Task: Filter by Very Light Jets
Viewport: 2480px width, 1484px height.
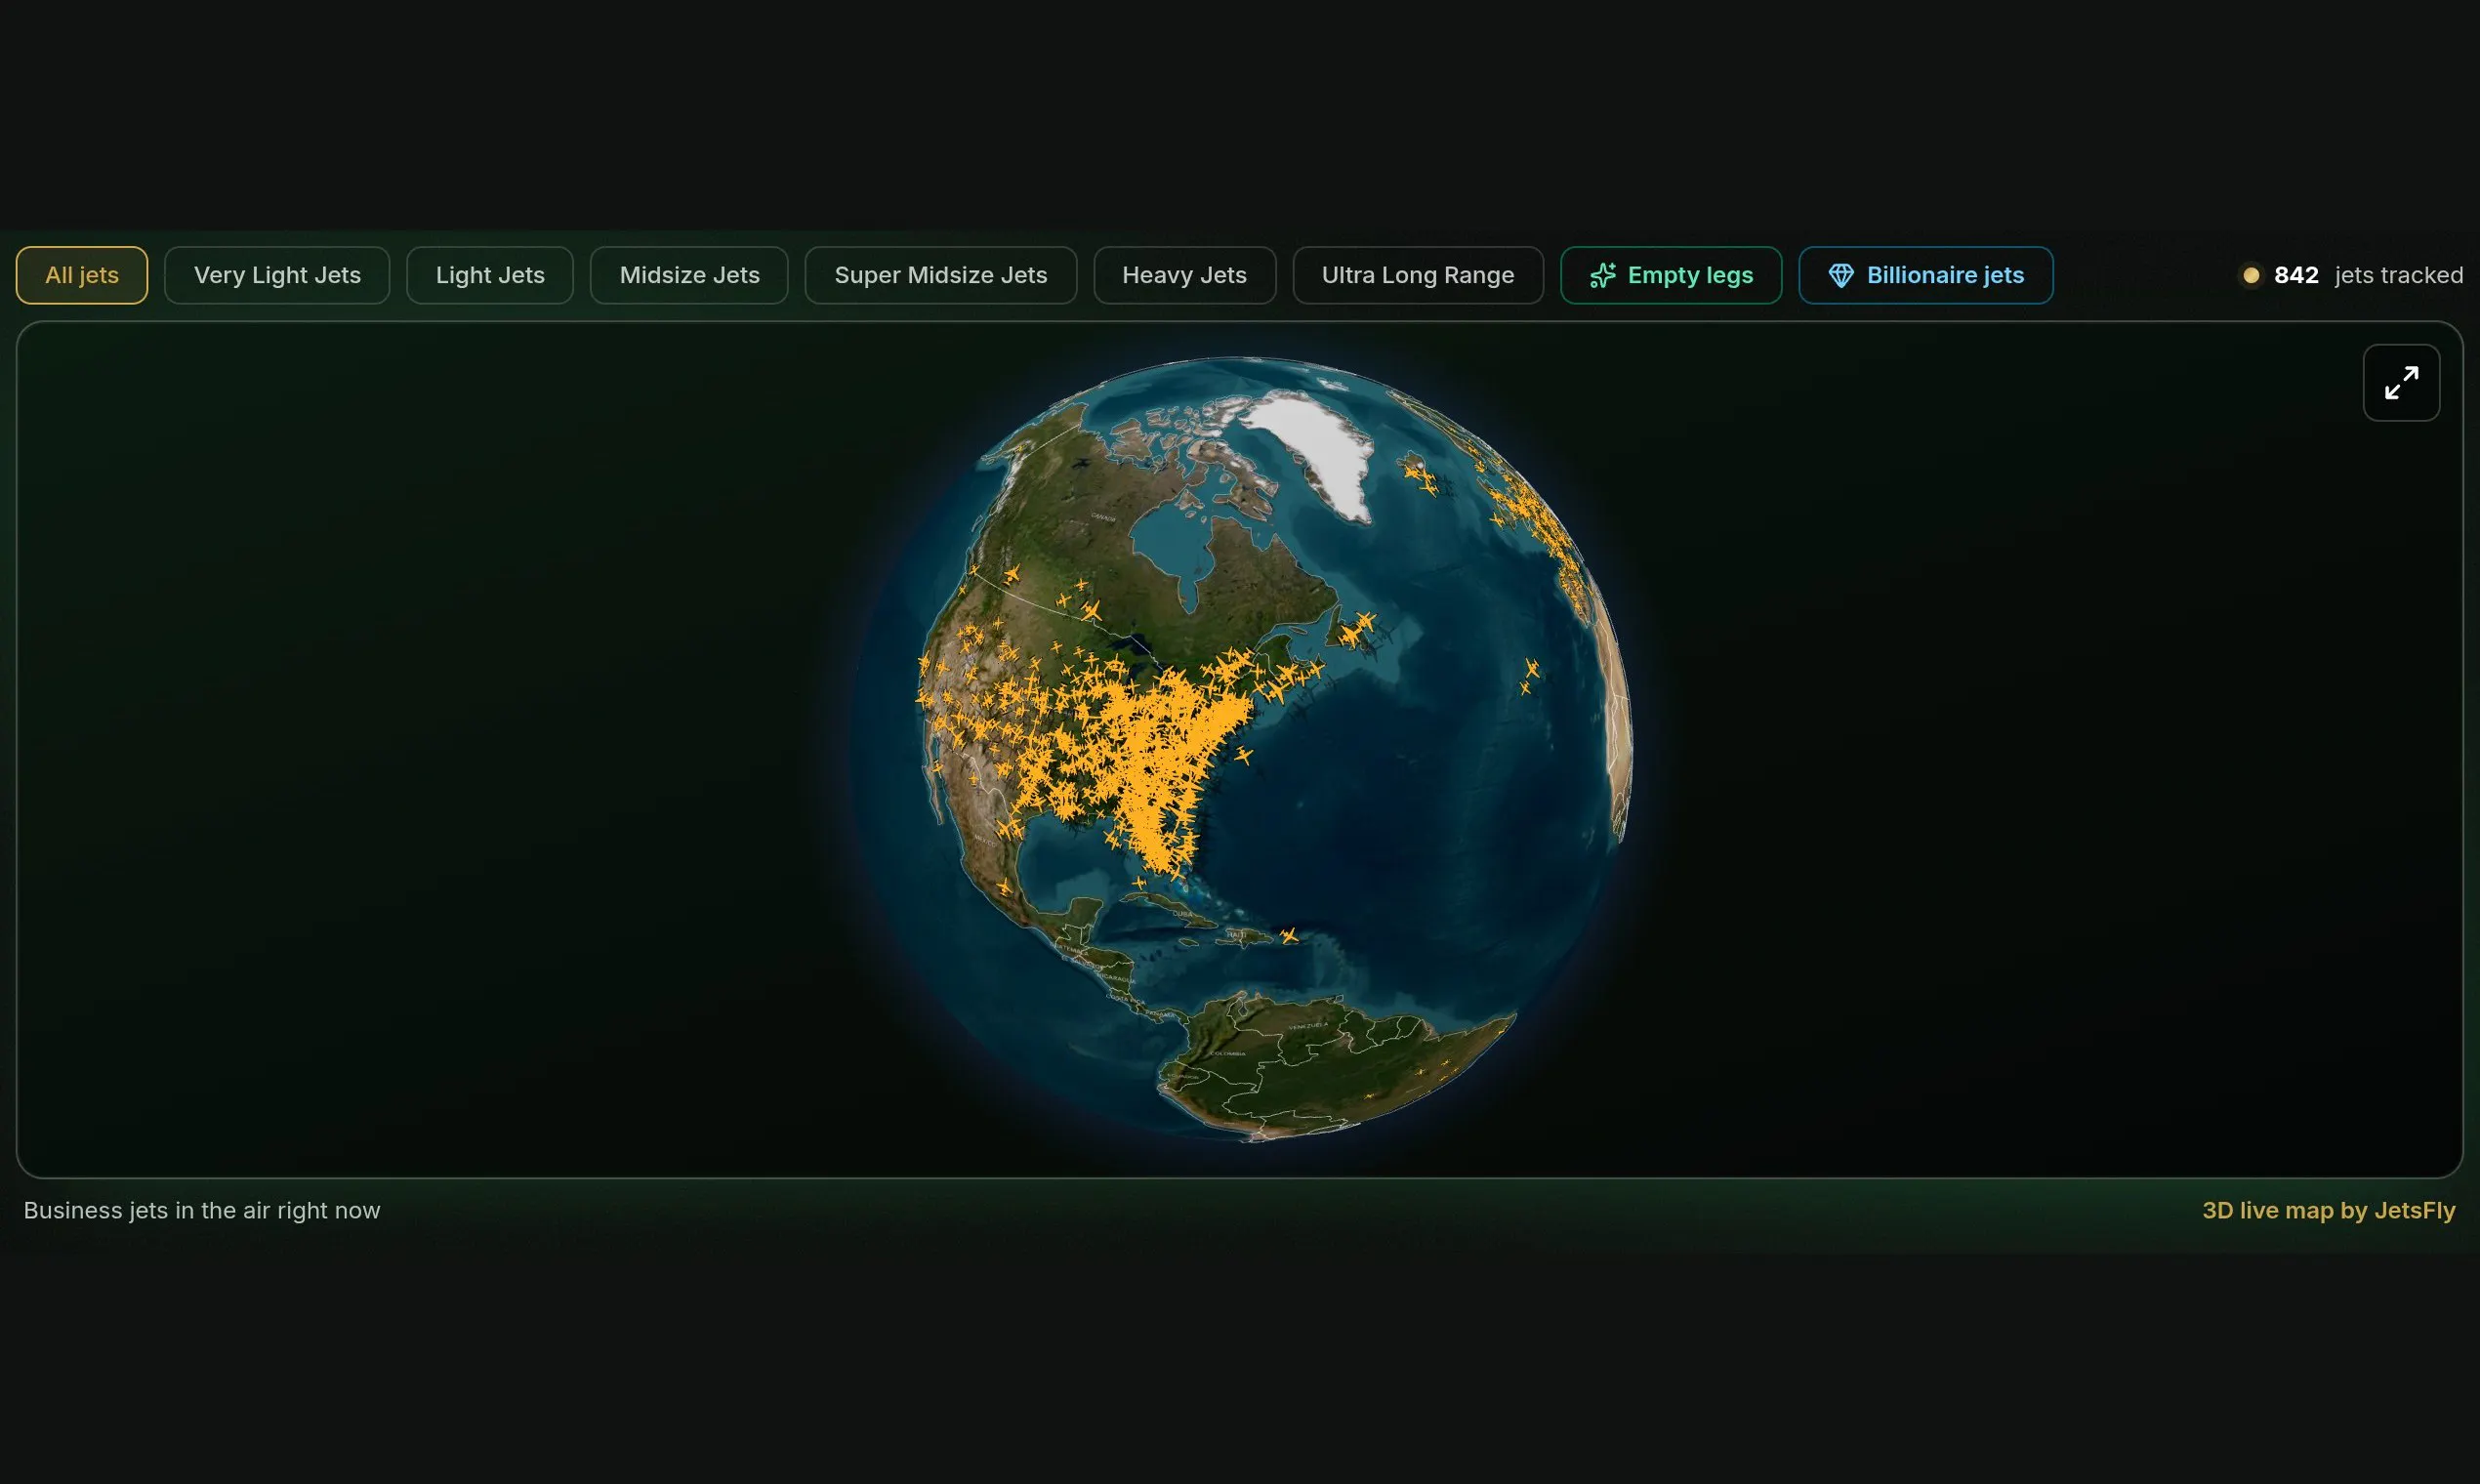Action: pos(277,275)
